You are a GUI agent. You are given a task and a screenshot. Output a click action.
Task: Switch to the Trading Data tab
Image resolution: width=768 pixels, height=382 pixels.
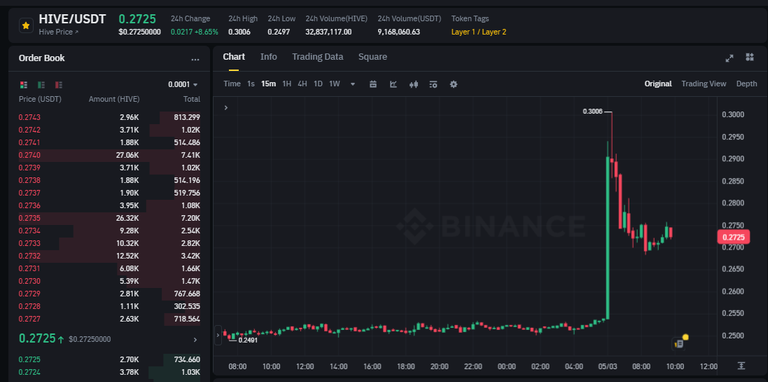click(x=317, y=57)
